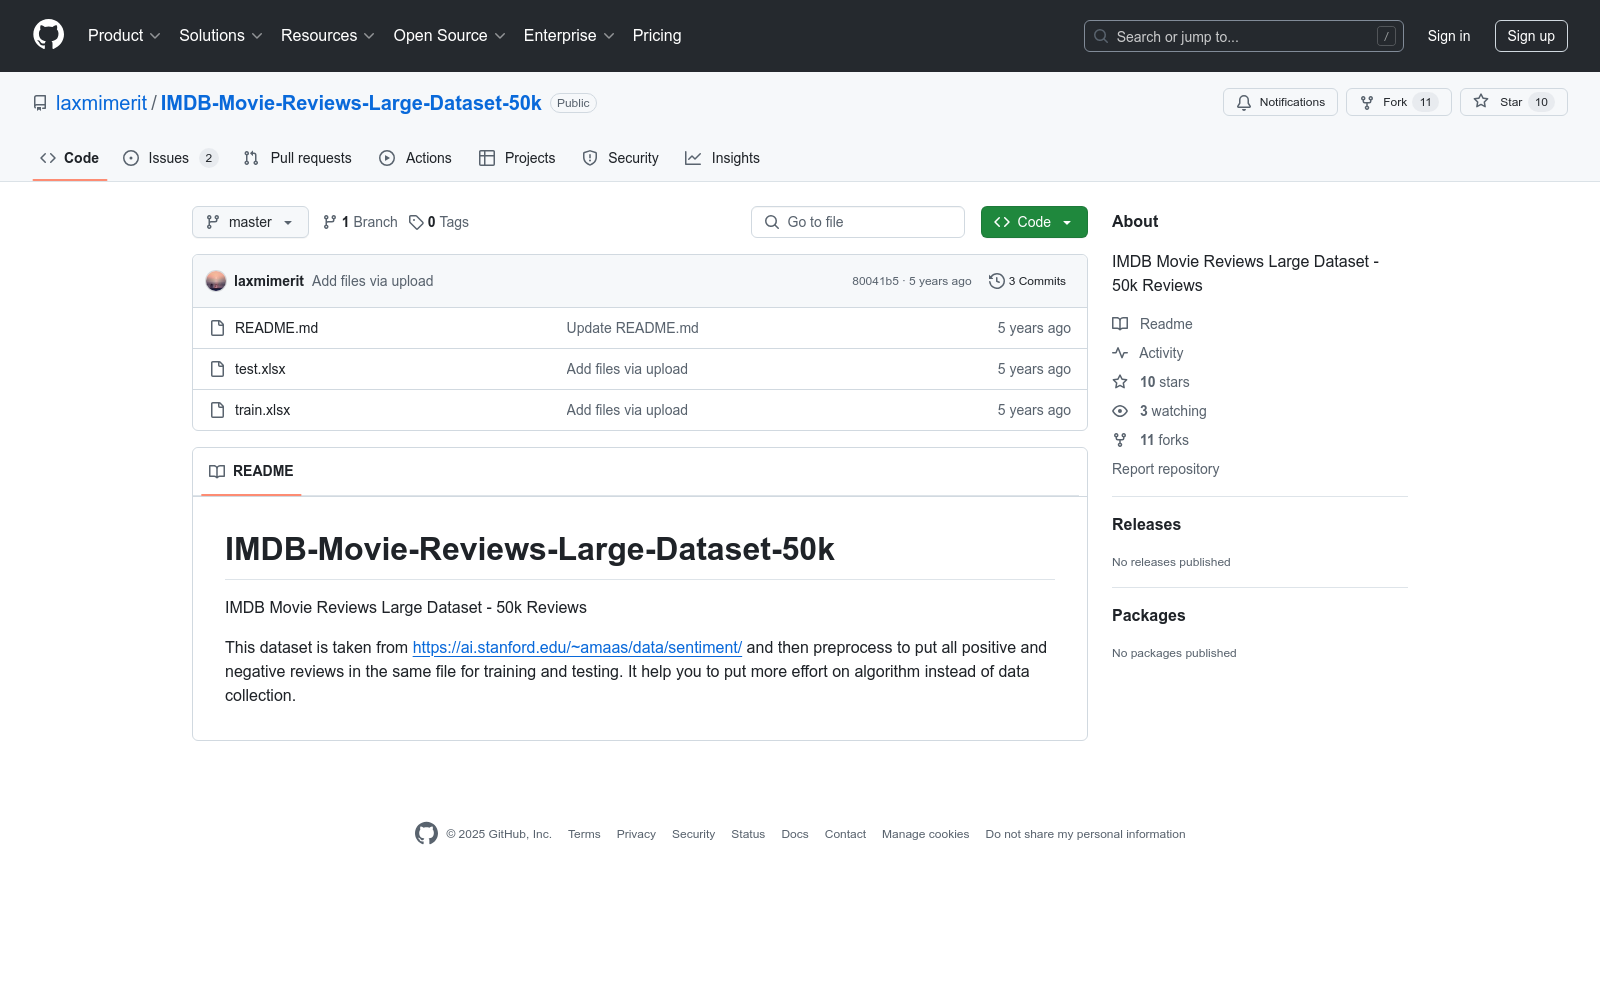Focus the Search or jump to field
The image size is (1600, 1000).
[1244, 36]
